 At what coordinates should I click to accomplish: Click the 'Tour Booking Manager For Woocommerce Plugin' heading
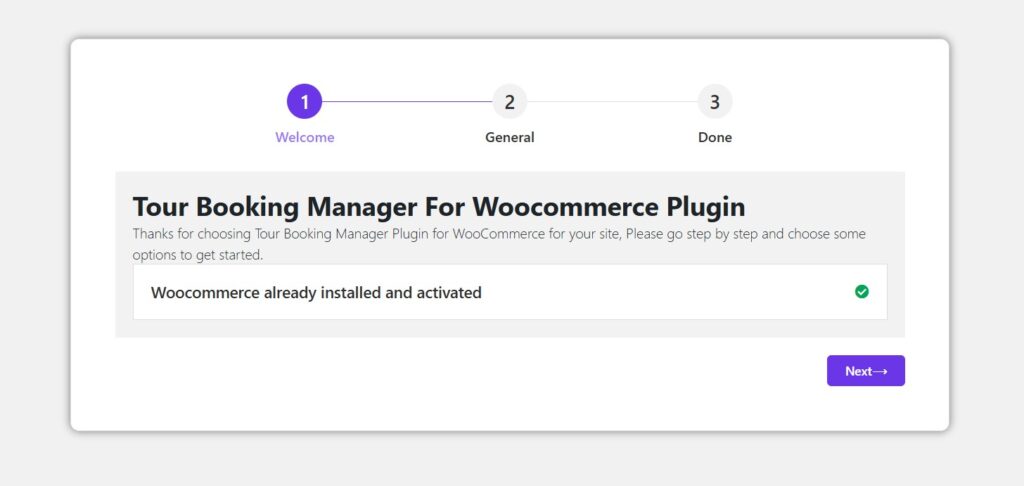click(x=439, y=207)
